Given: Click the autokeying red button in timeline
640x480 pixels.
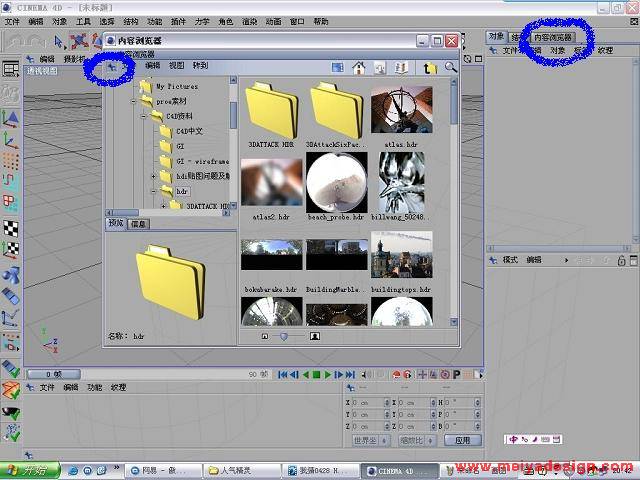Looking at the screenshot, I should 407,374.
